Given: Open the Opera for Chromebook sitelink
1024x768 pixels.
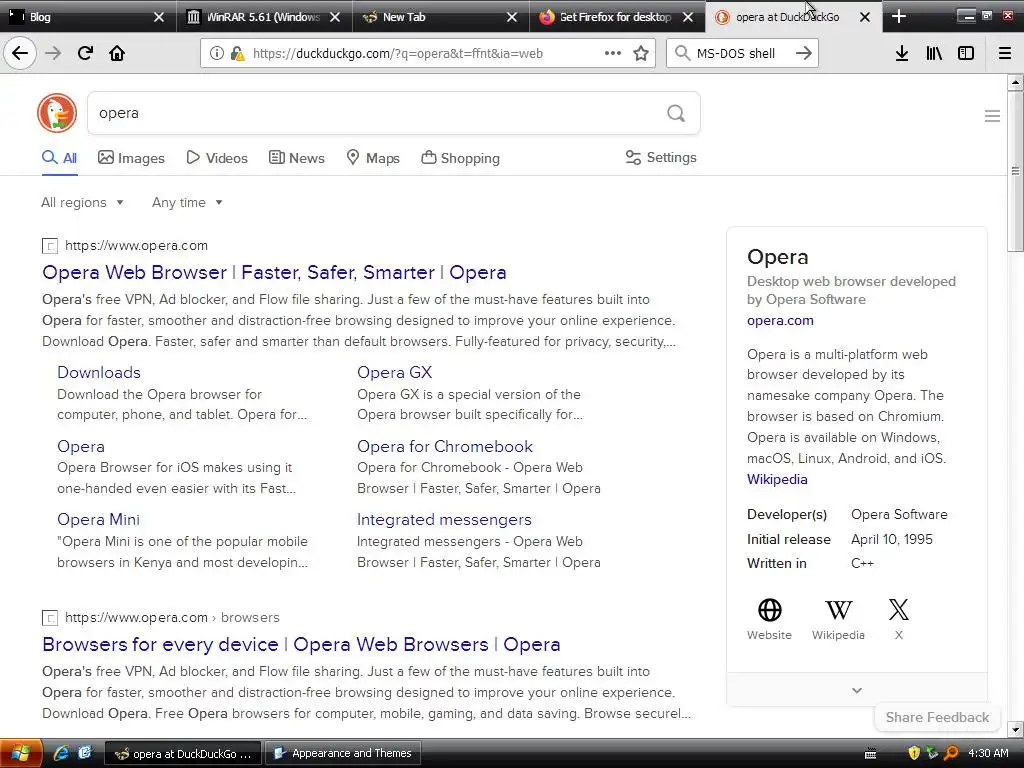Looking at the screenshot, I should (x=445, y=447).
